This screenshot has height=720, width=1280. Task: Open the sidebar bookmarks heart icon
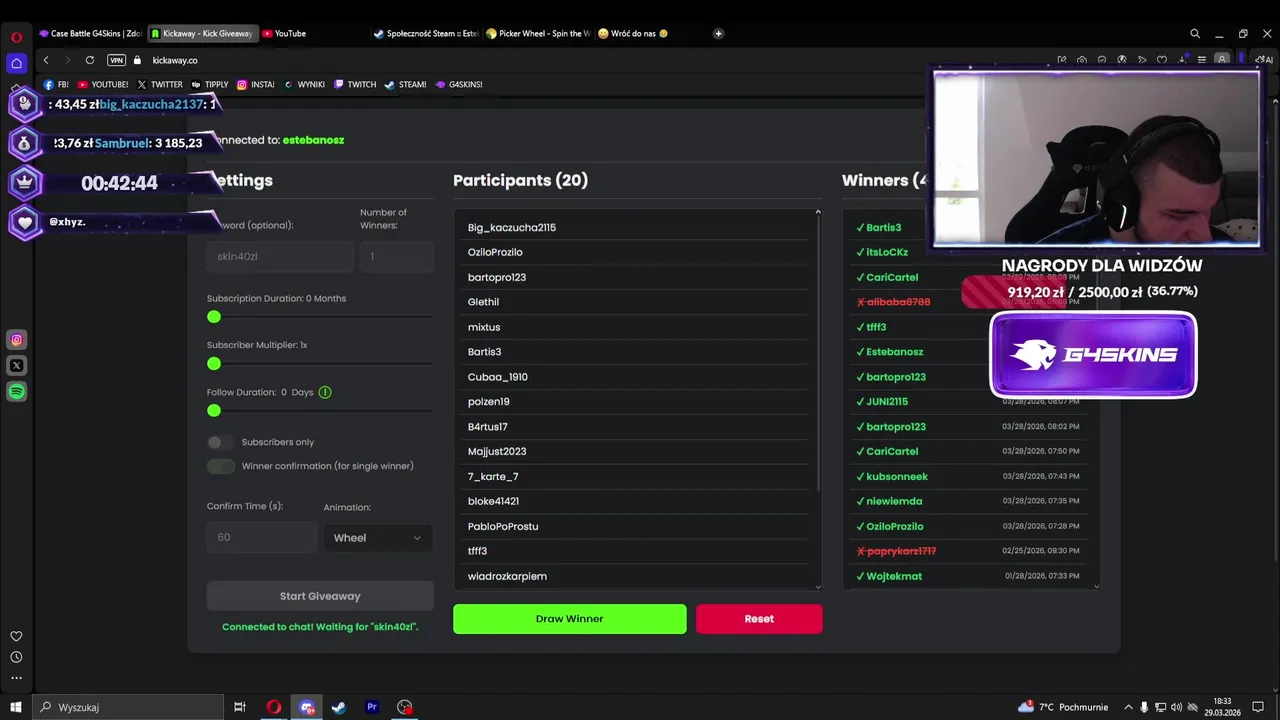[x=16, y=636]
